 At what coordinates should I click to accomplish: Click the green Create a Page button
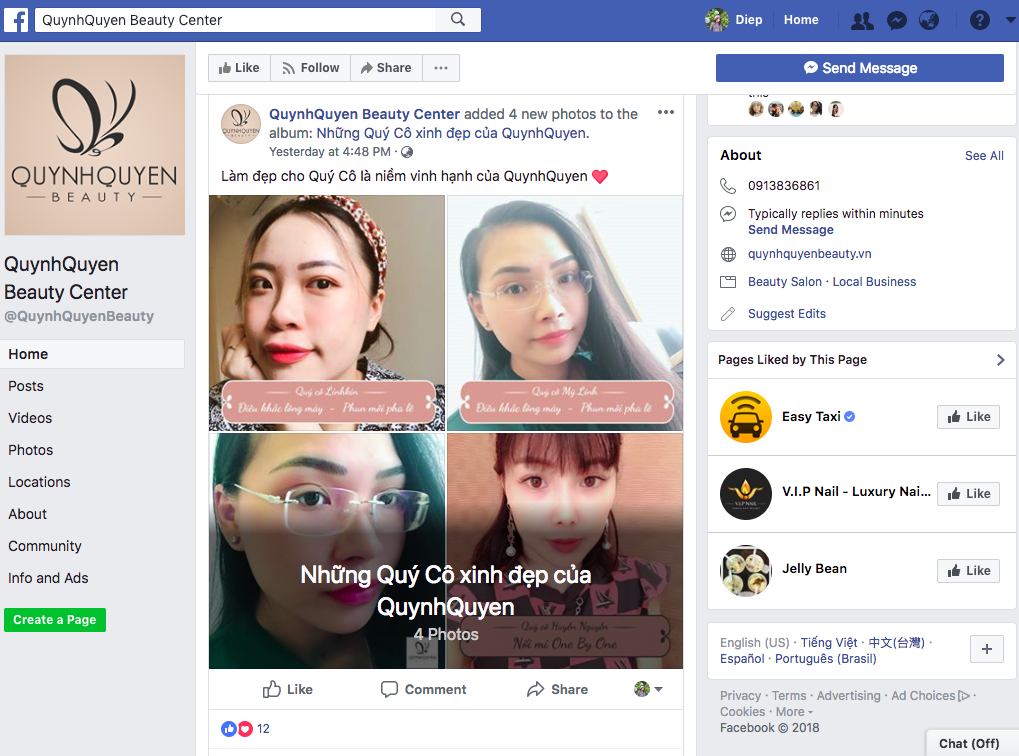55,619
